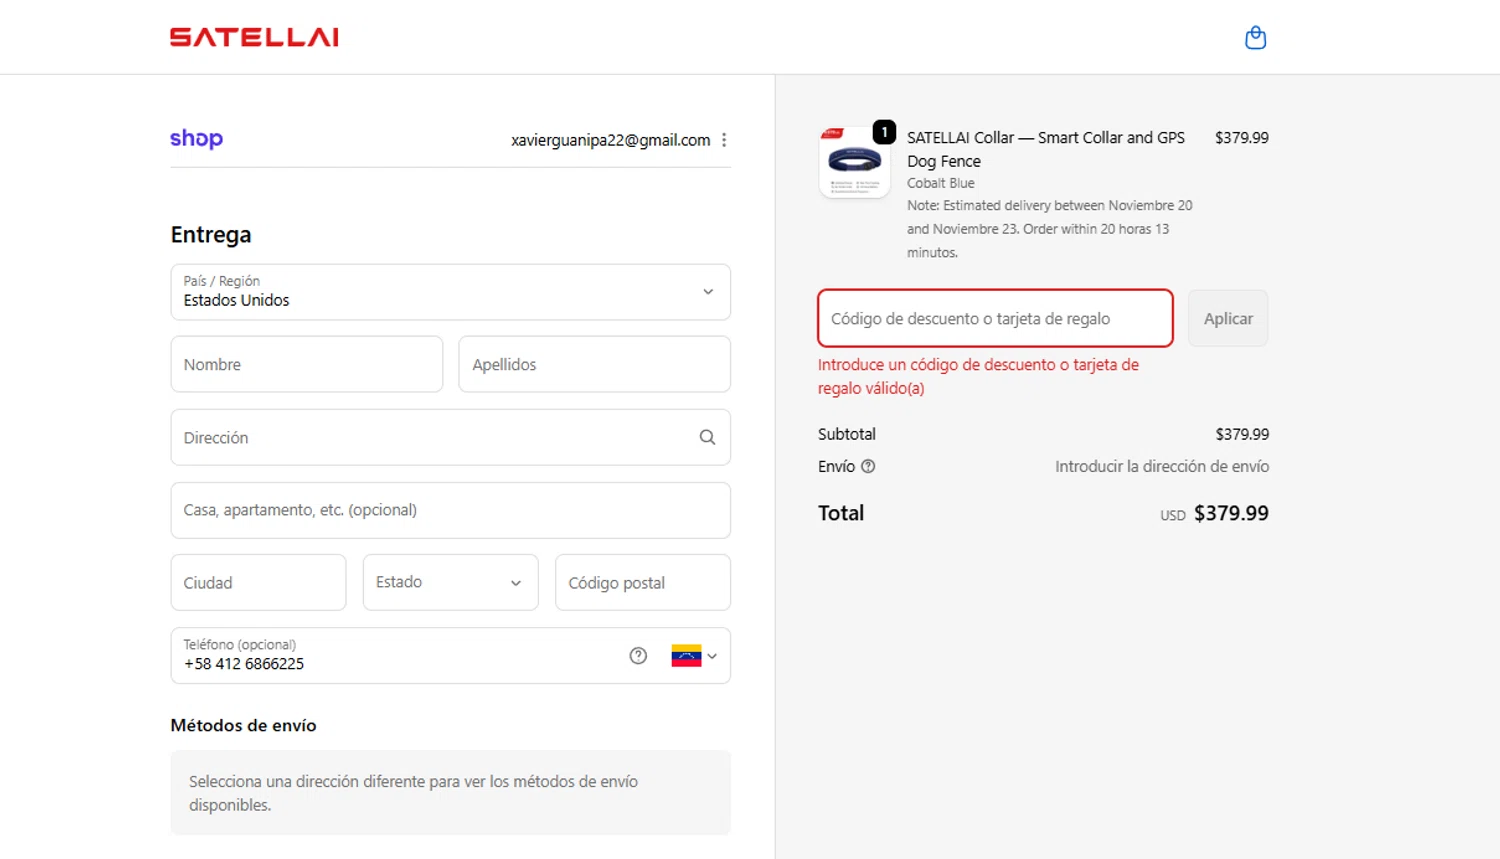
Task: Expand the phone country code chevron
Action: (712, 656)
